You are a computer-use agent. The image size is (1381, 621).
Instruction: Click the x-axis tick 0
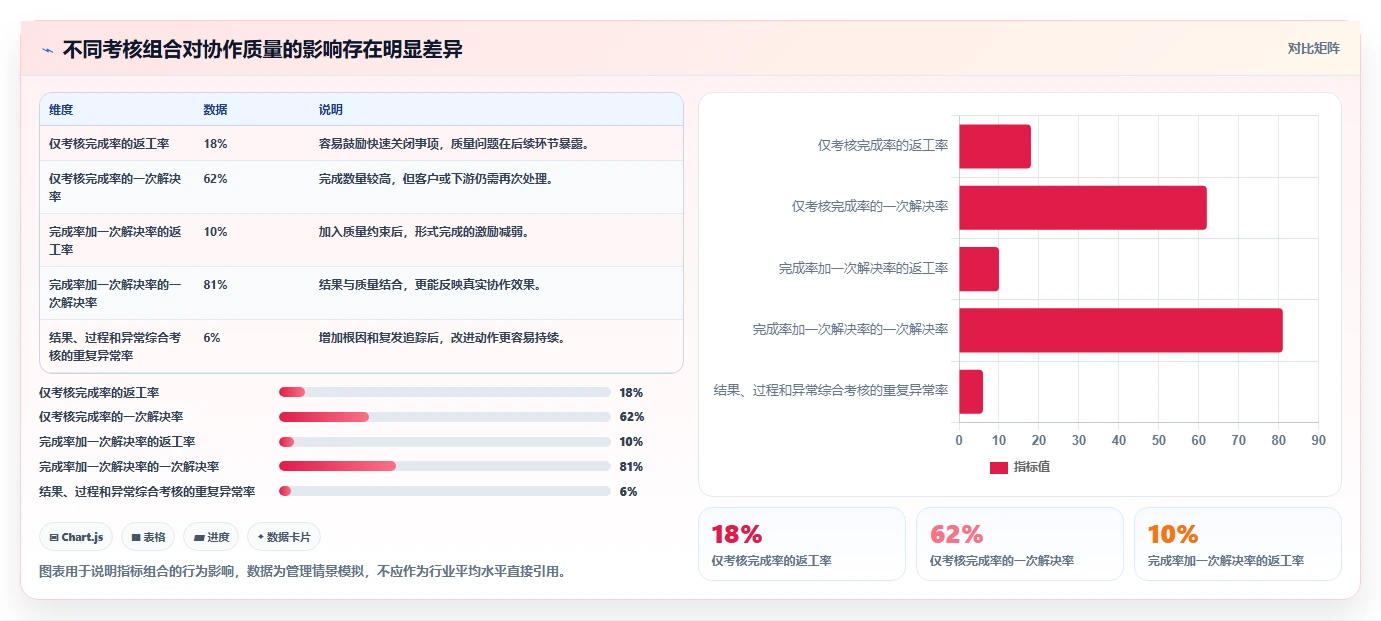(959, 440)
